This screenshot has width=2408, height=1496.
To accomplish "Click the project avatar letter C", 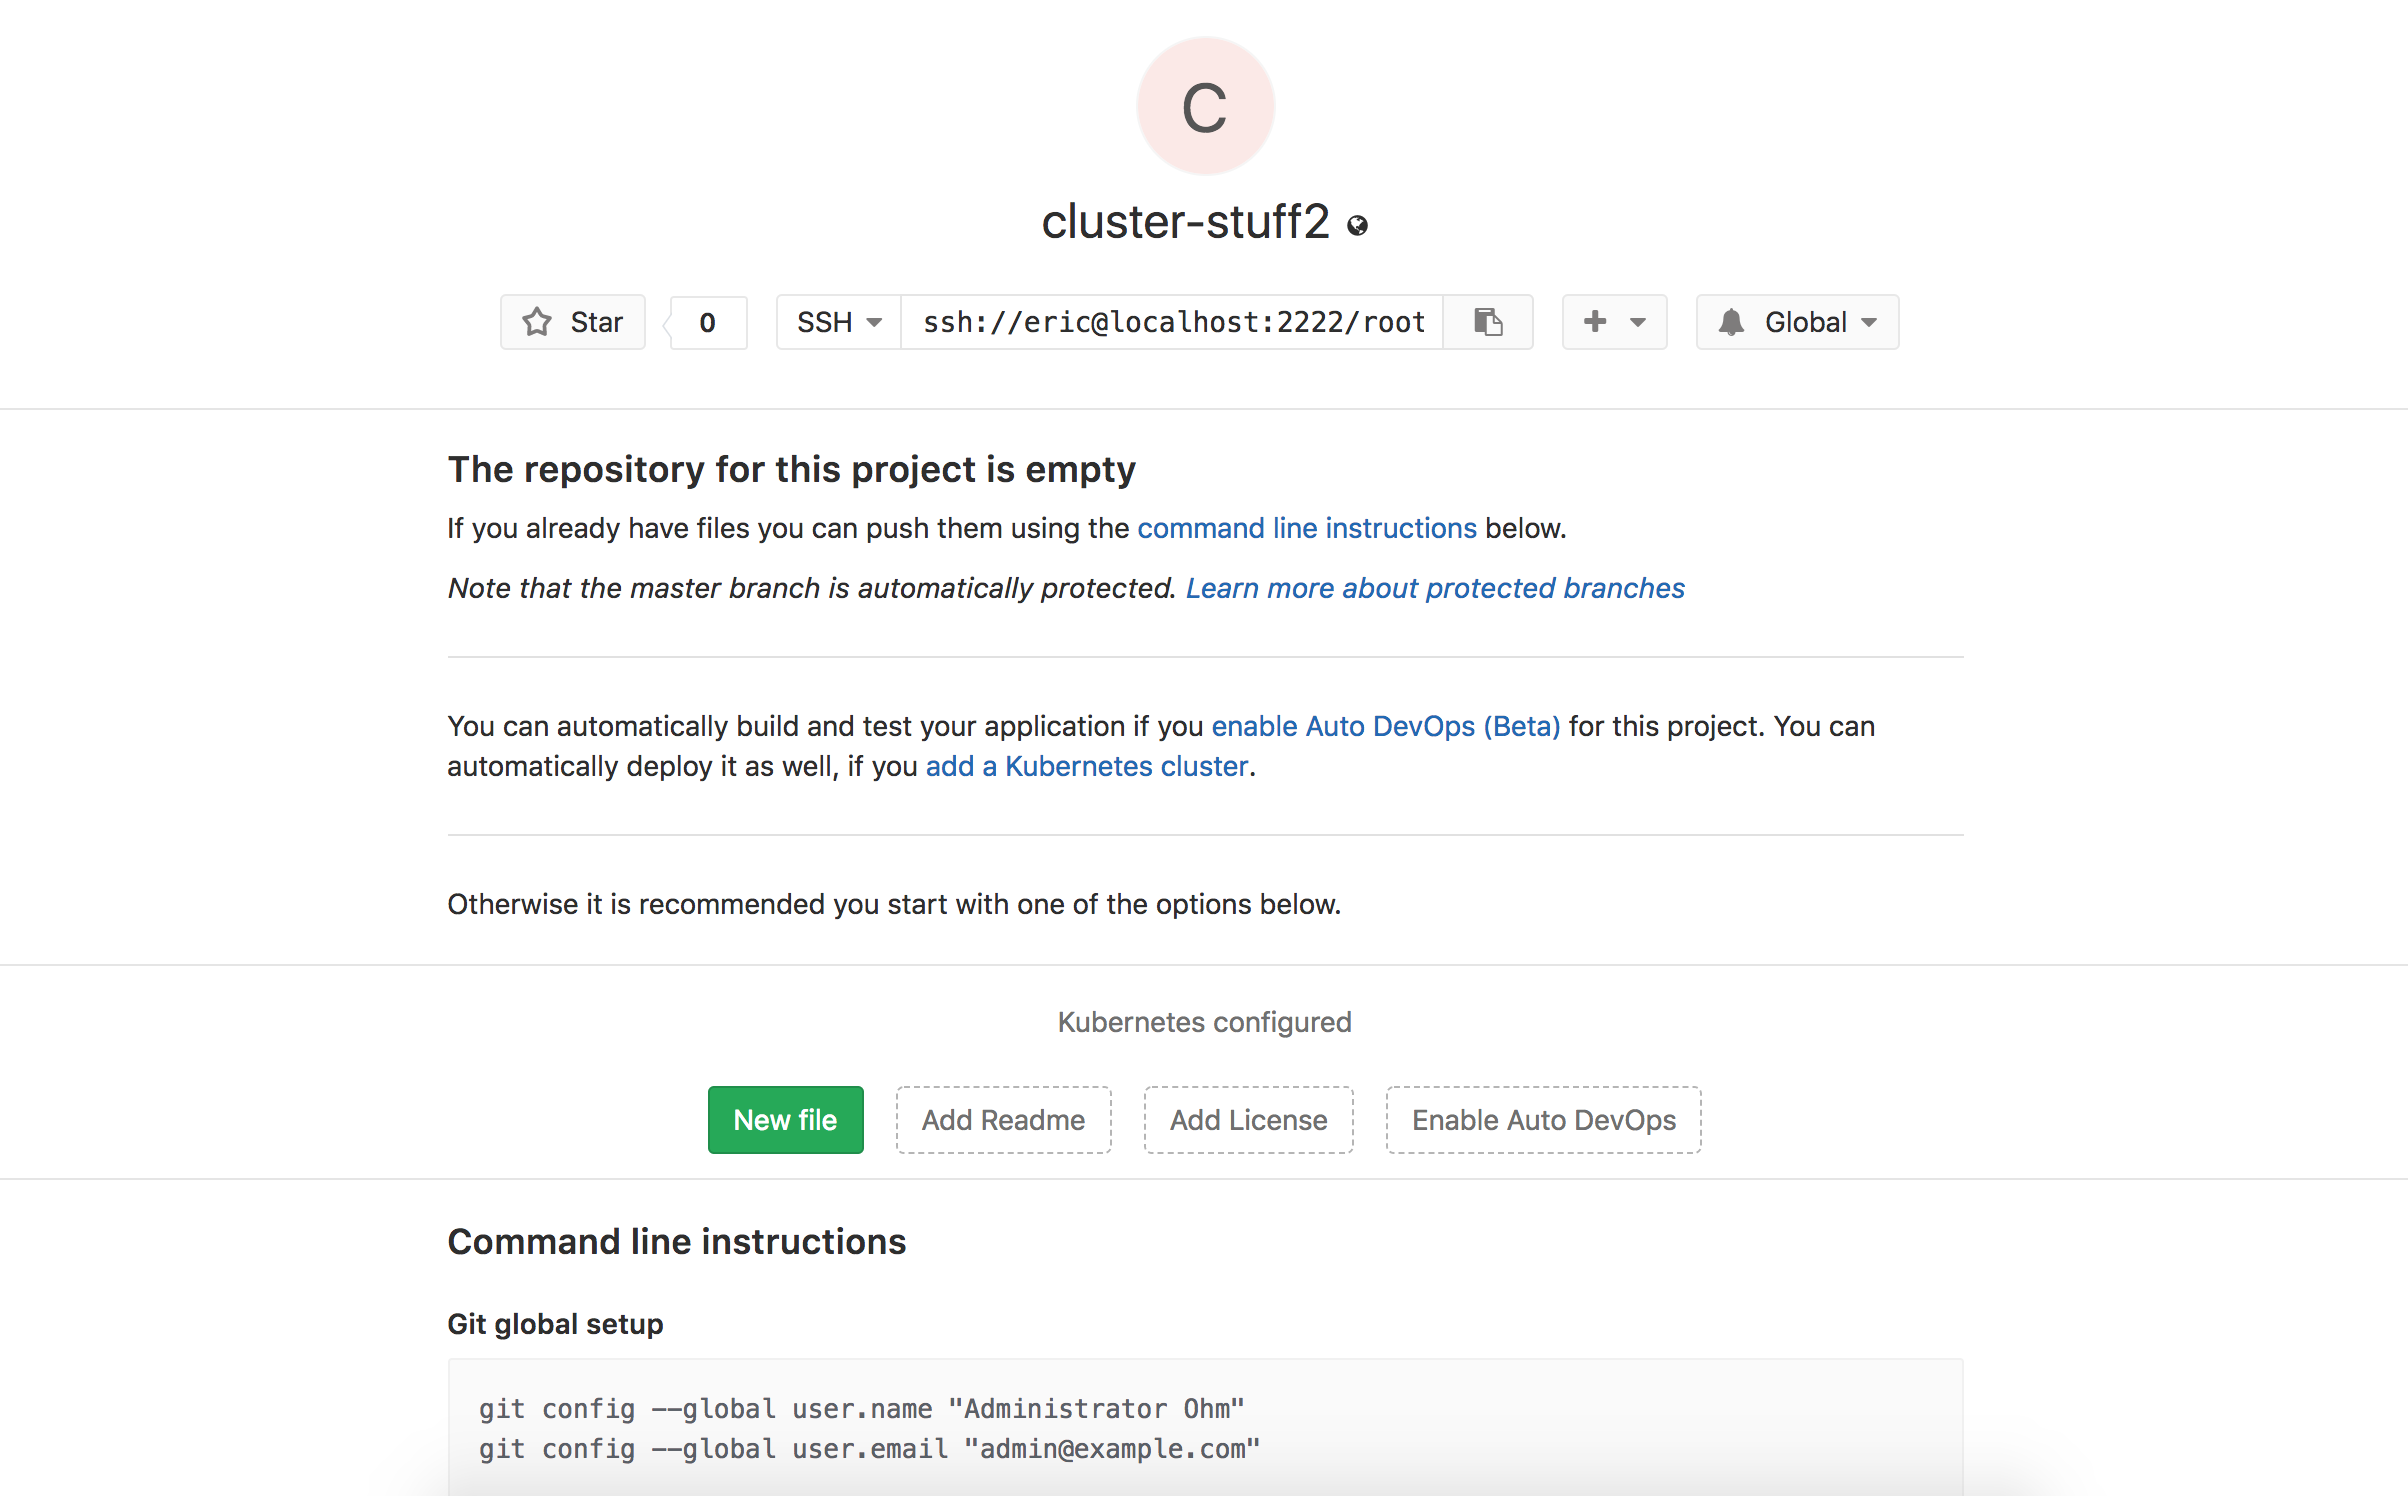I will [1205, 107].
